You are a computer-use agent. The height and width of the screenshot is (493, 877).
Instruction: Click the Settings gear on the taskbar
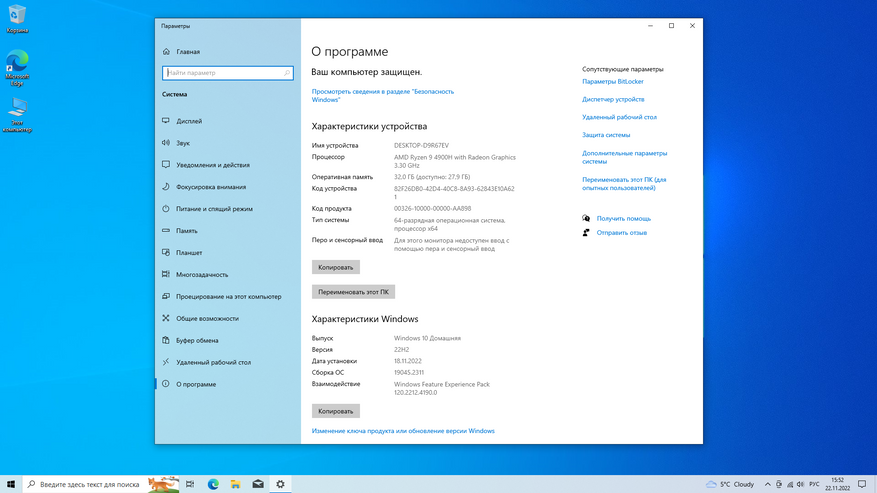pyautogui.click(x=280, y=484)
